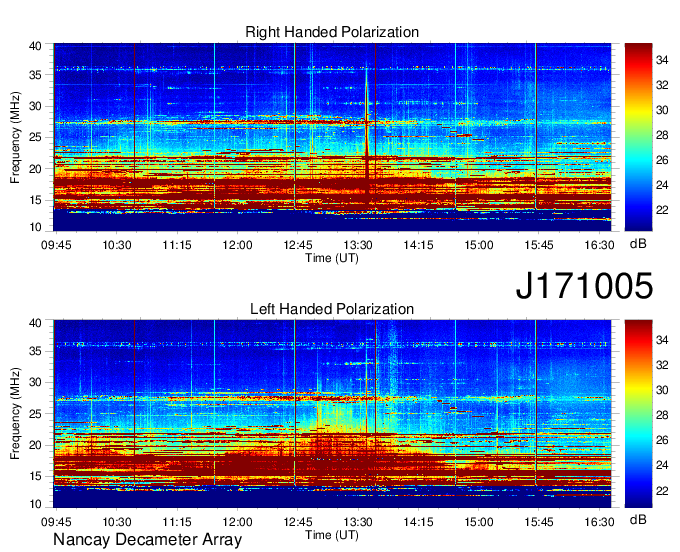Viewport: 680px width, 552px height.
Task: Click the color scale bar beside Right Handed plot
Action: pos(638,137)
